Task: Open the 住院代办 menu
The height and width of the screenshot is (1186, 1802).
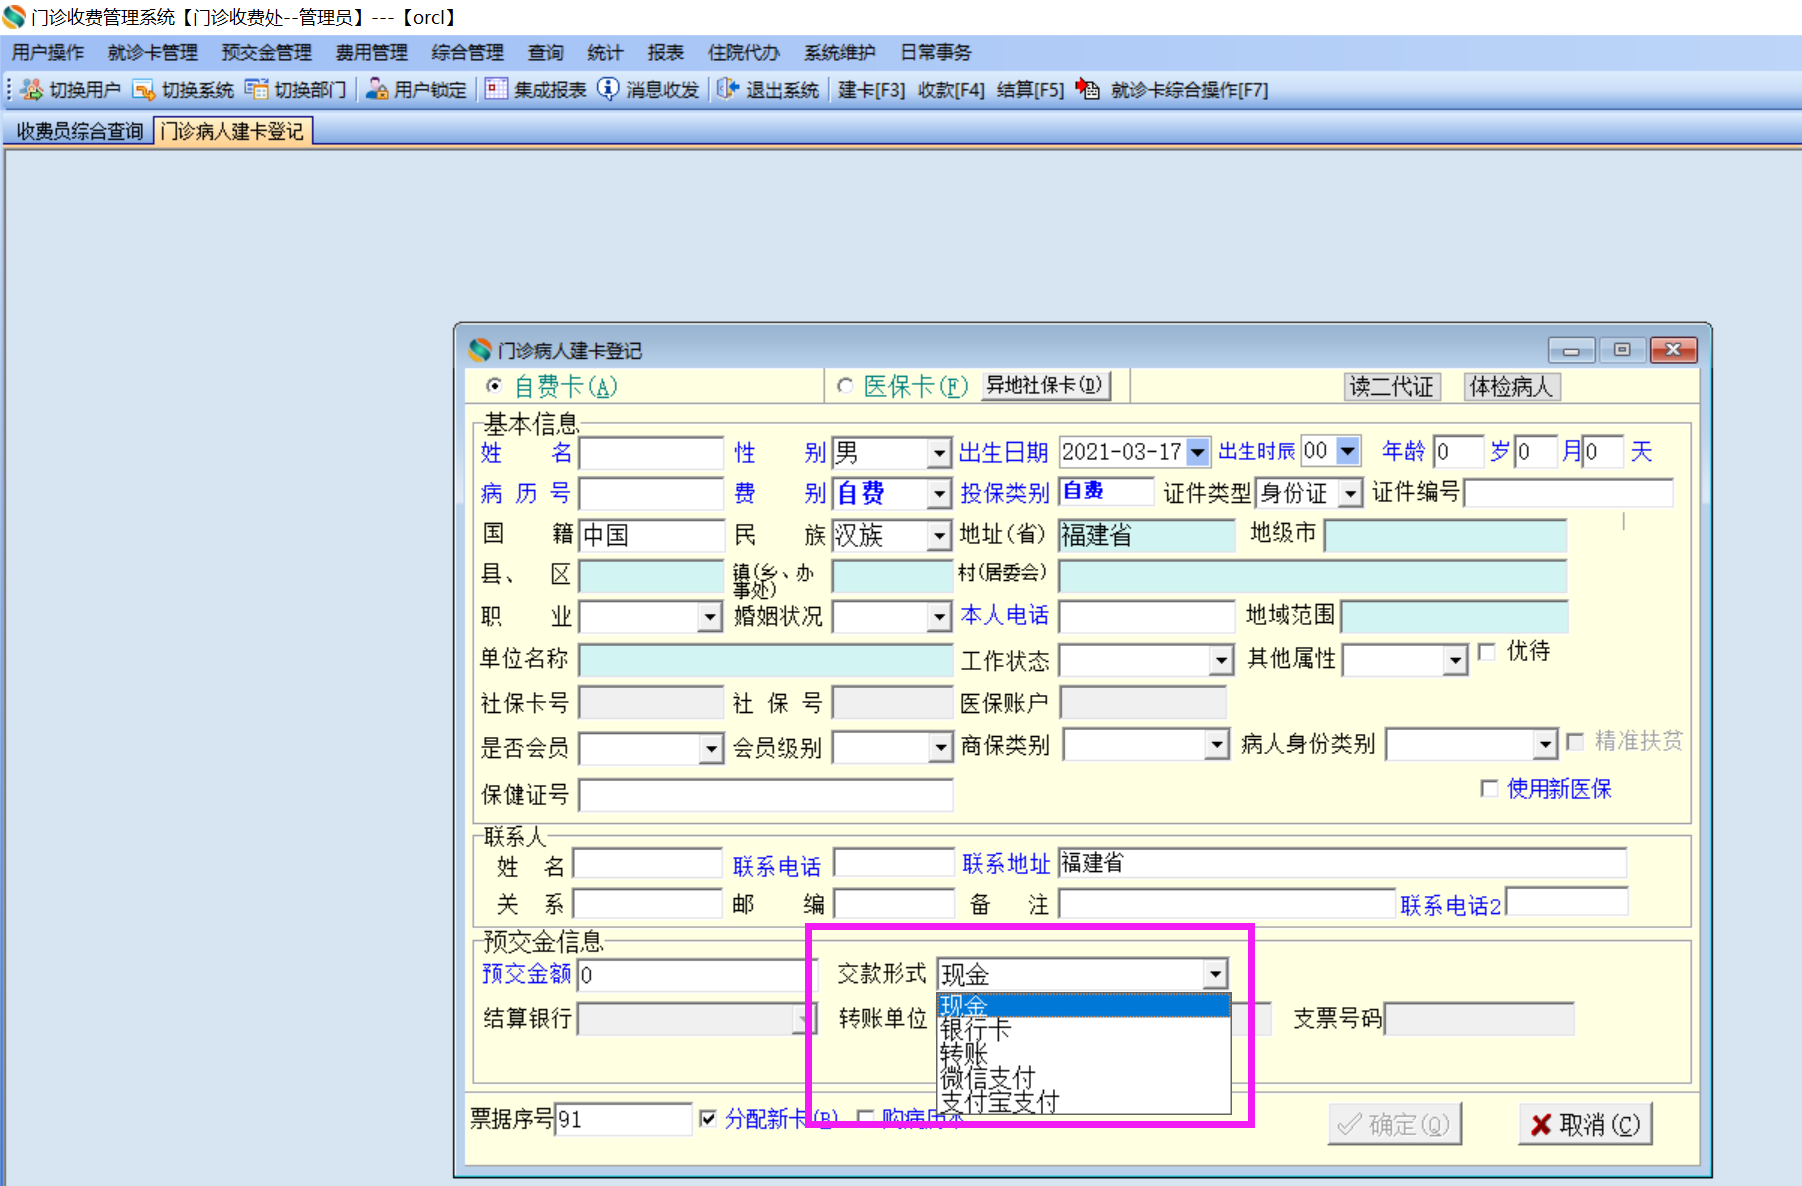Action: pyautogui.click(x=744, y=53)
